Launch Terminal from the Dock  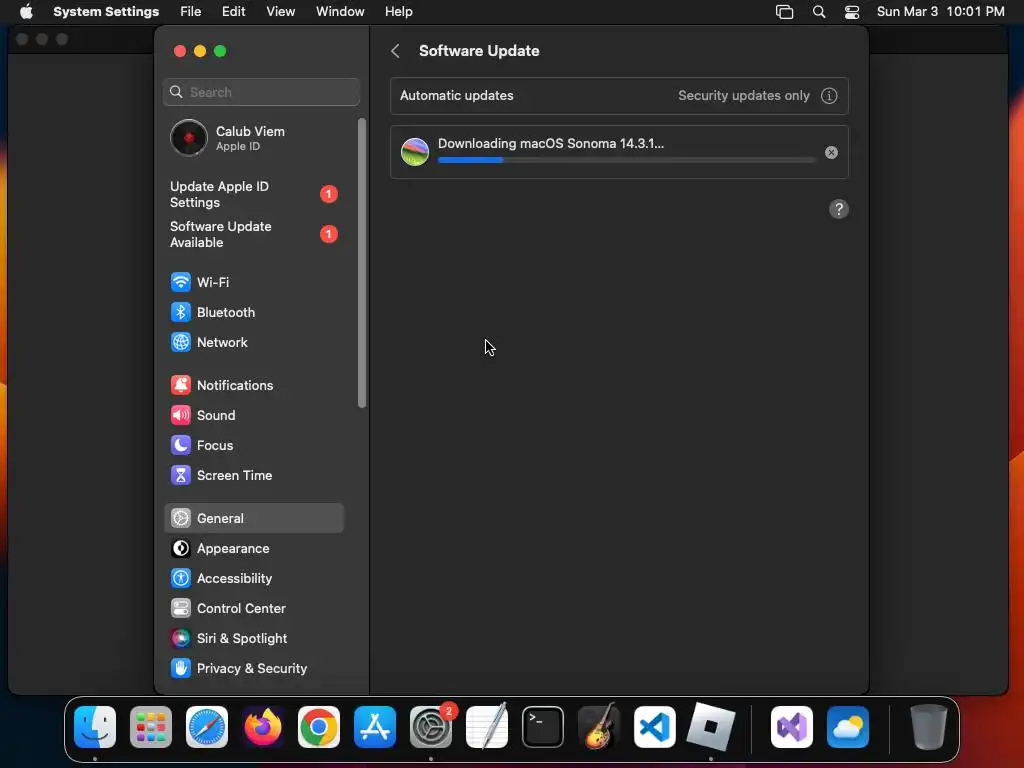tap(543, 727)
